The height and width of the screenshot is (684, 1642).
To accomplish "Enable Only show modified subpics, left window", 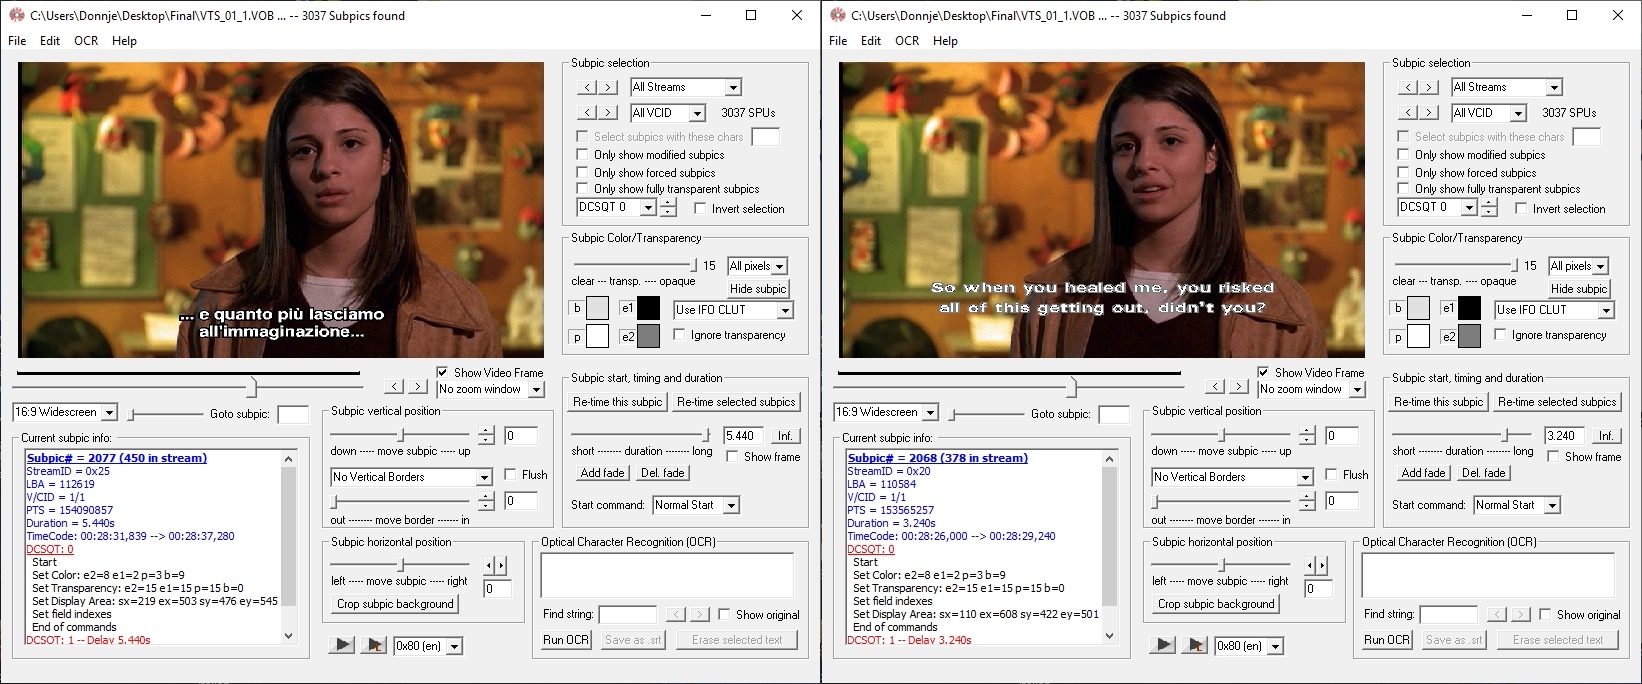I will (x=582, y=155).
